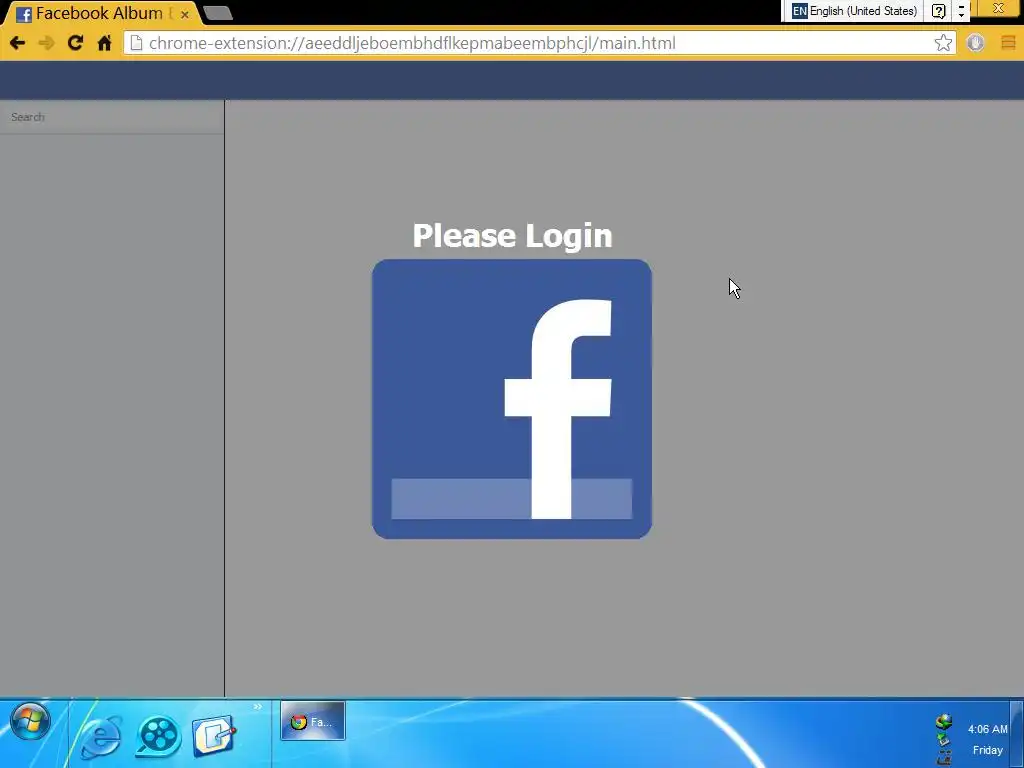This screenshot has height=768, width=1024.
Task: Click the Please Login heading
Action: point(512,236)
